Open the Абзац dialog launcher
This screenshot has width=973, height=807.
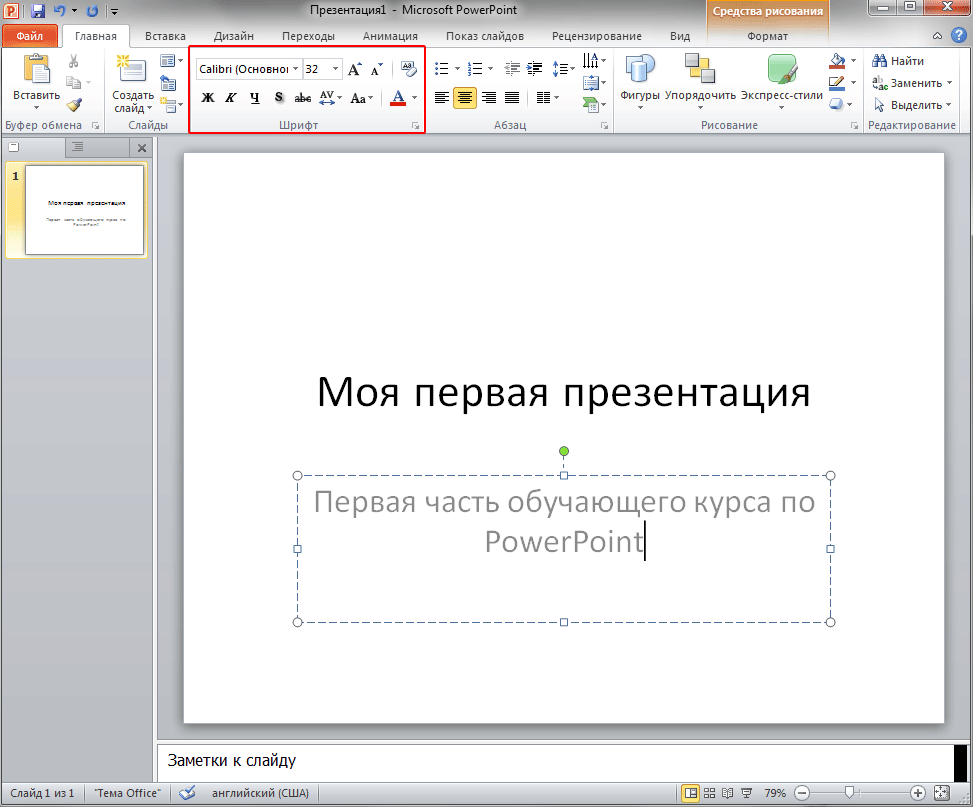(x=604, y=125)
